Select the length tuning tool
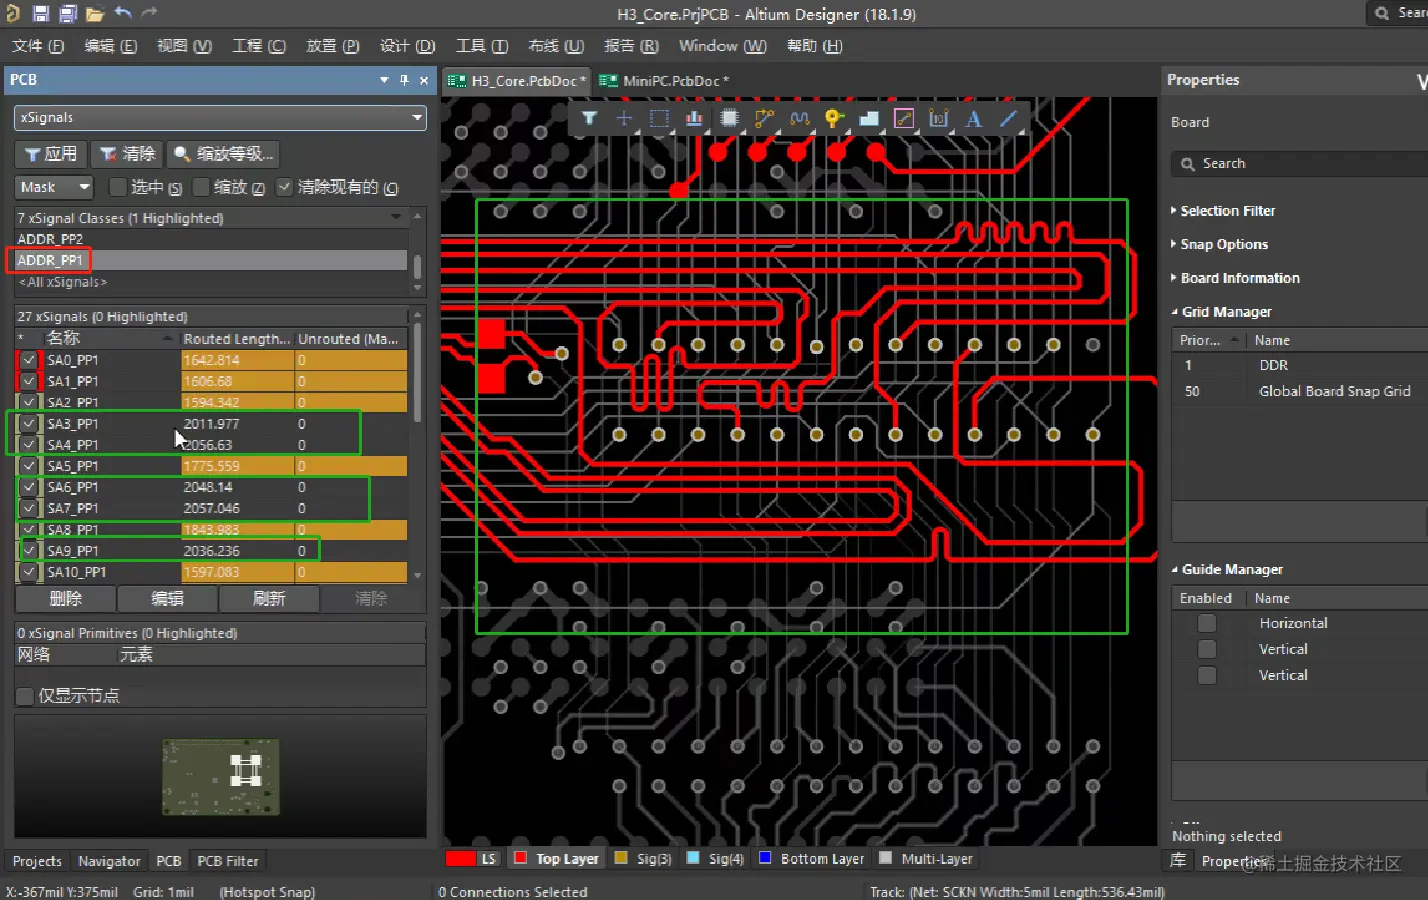 coord(799,119)
